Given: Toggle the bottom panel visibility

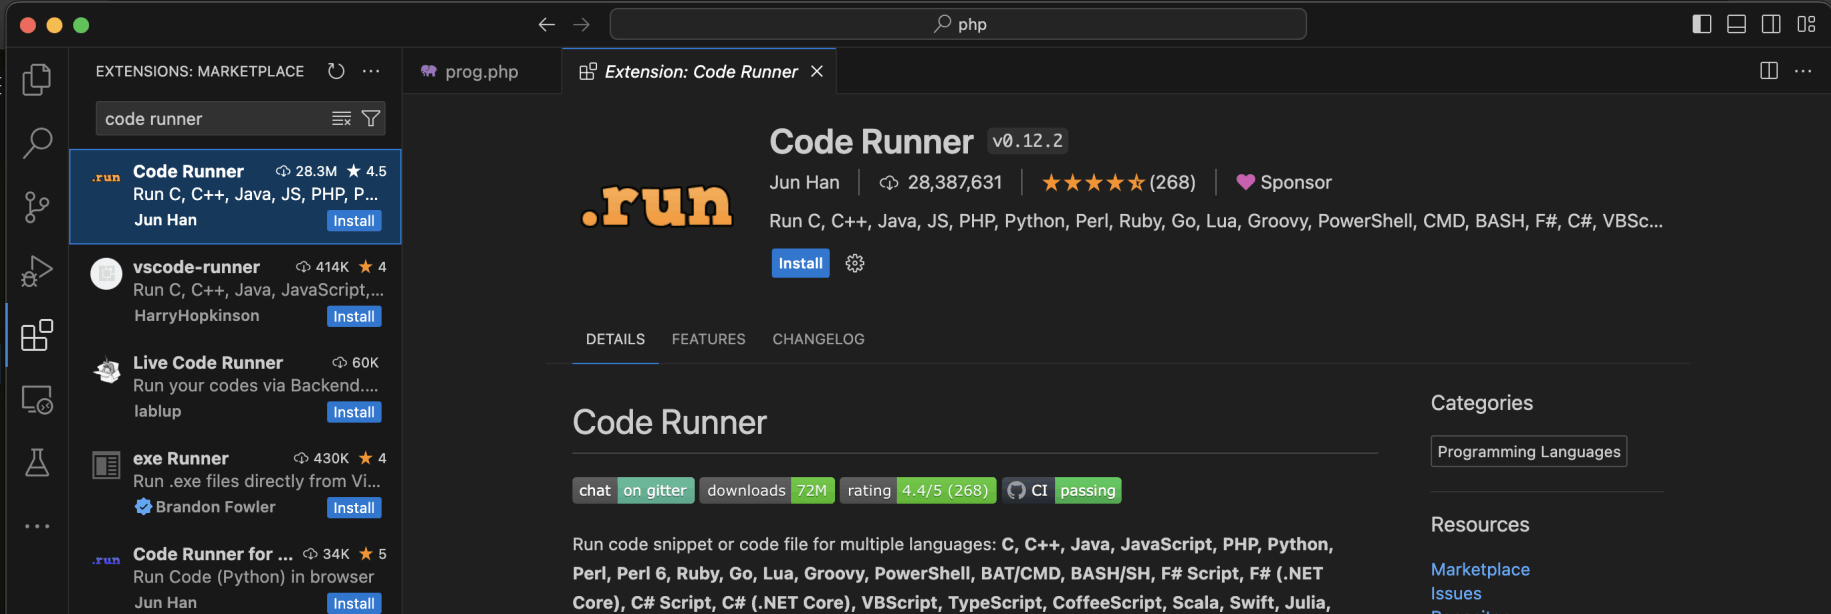Looking at the screenshot, I should pos(1736,24).
